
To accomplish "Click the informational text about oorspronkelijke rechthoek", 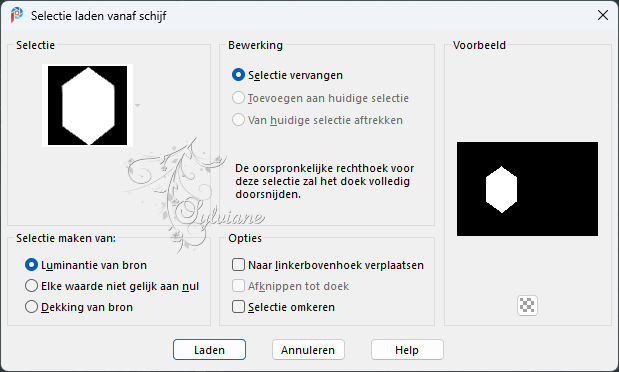I will click(325, 181).
